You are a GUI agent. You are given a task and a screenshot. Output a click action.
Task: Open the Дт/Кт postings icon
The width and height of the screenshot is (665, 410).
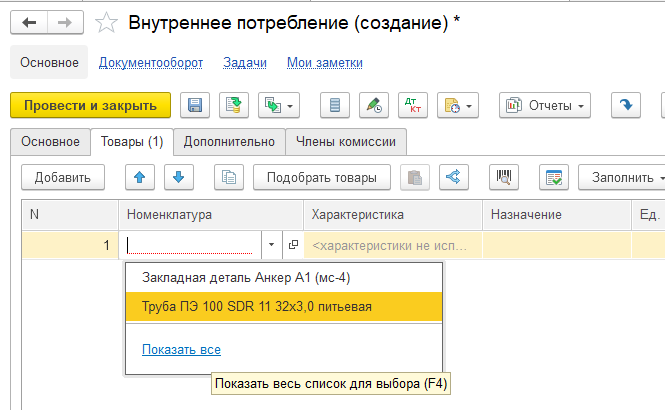pos(412,105)
